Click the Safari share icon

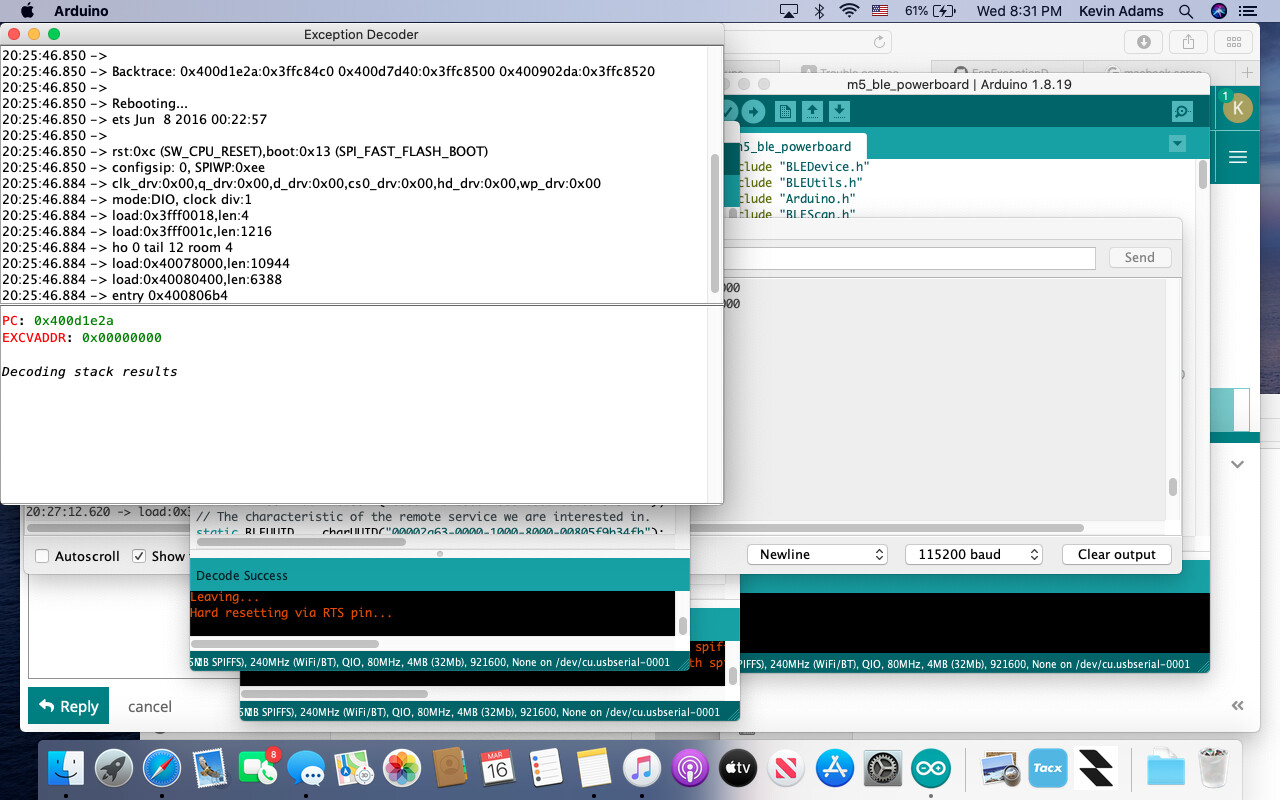1188,42
